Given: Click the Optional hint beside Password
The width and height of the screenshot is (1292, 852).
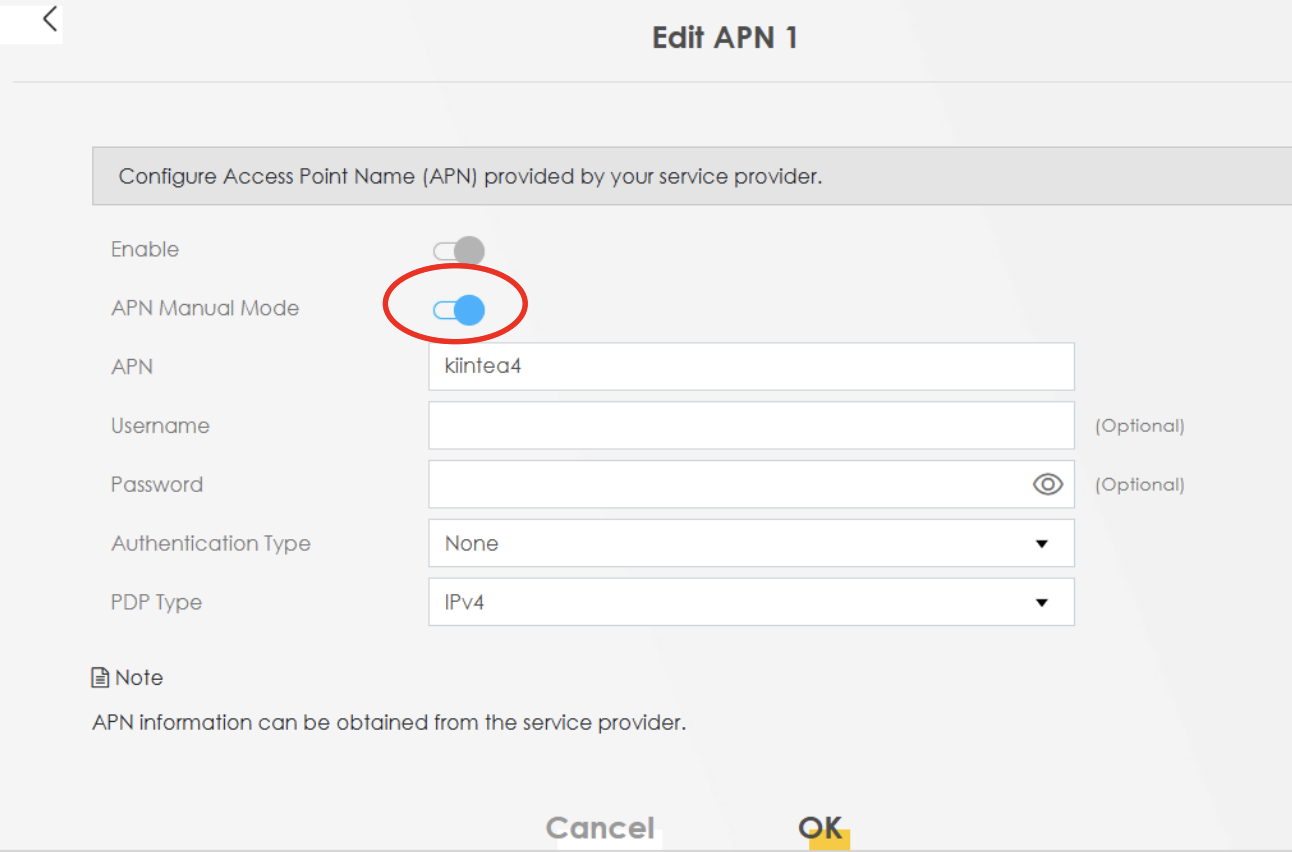Looking at the screenshot, I should (x=1139, y=485).
